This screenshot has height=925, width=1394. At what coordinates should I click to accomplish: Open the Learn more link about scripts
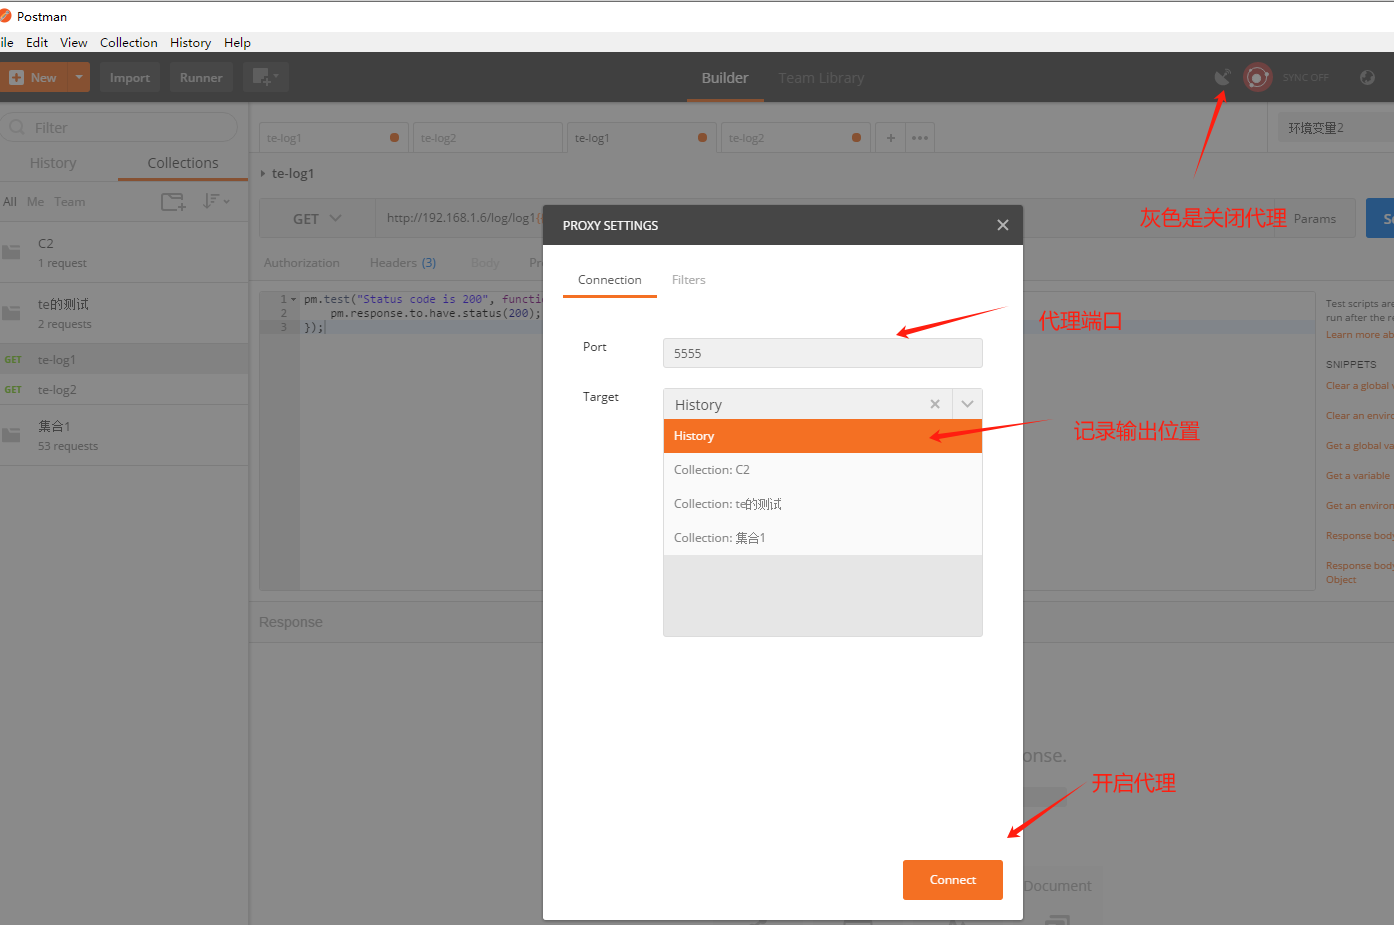click(x=1359, y=335)
